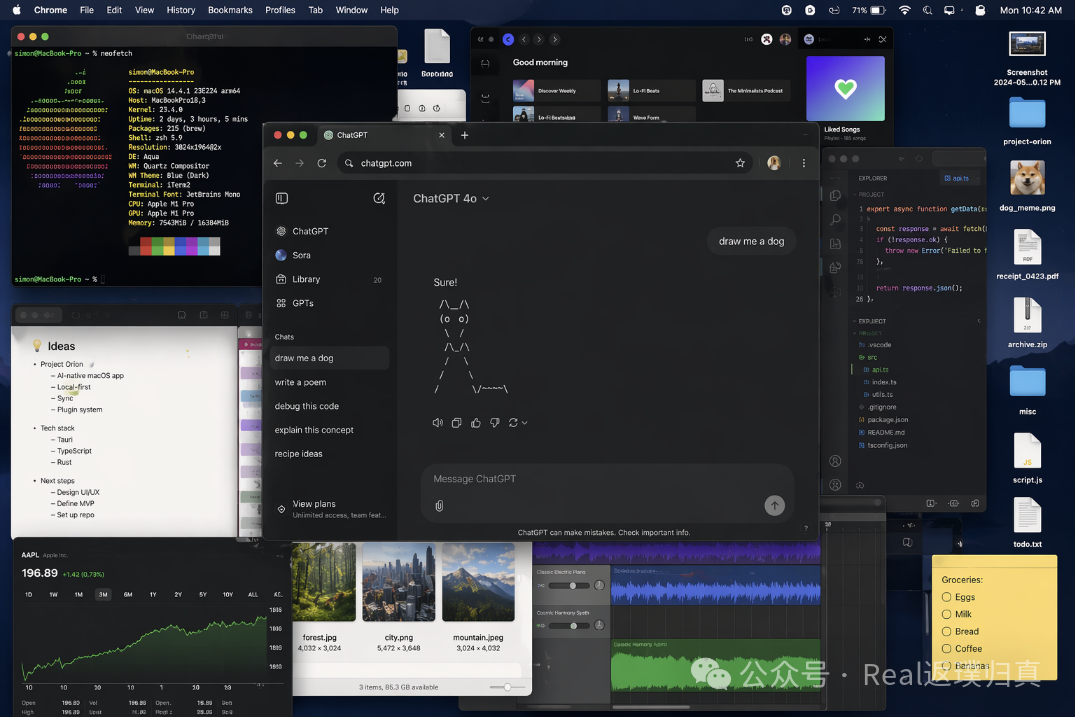Copy the ChatGPT response
Image resolution: width=1075 pixels, height=717 pixels.
457,423
